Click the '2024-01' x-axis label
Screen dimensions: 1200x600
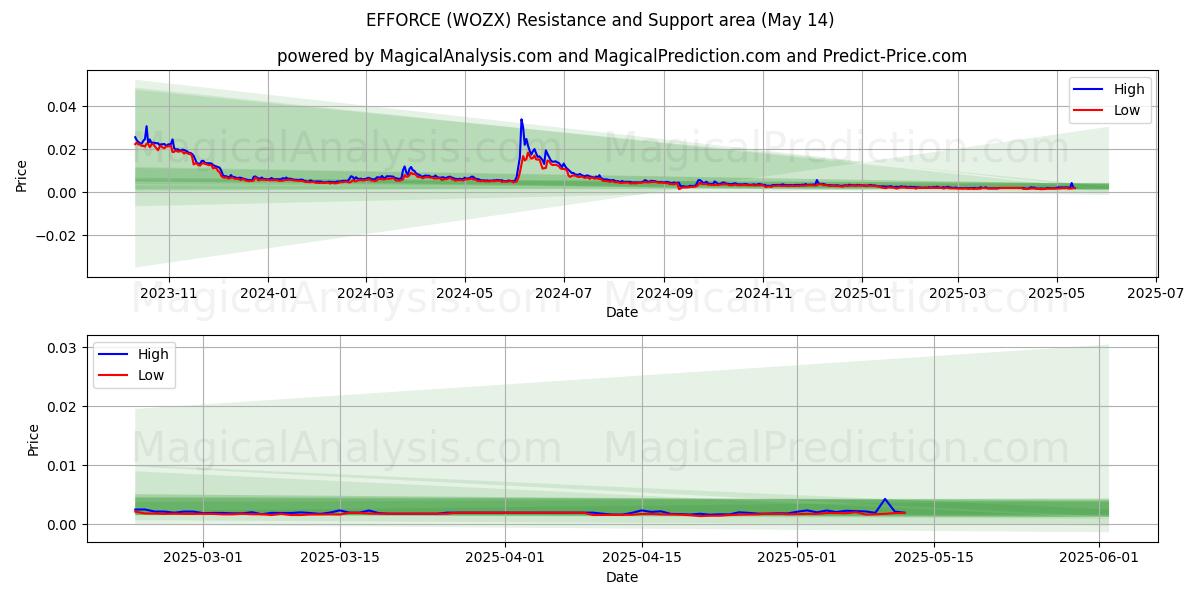point(268,293)
